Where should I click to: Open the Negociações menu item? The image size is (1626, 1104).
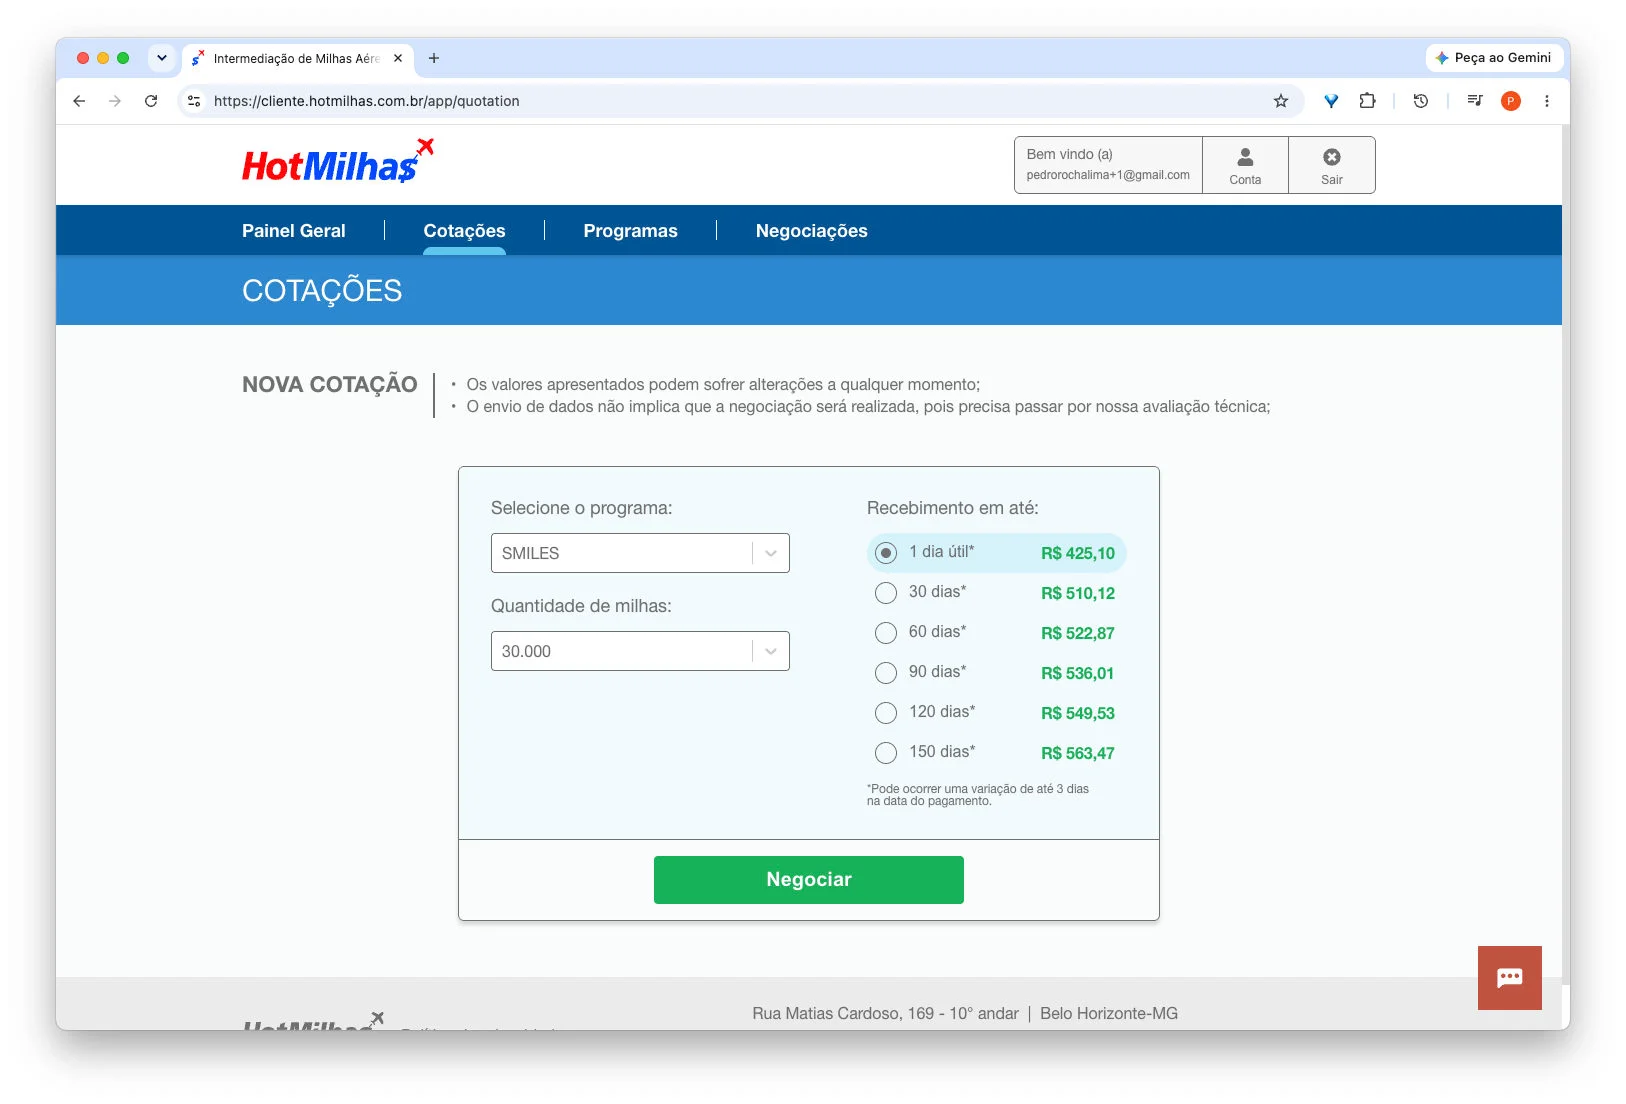[x=811, y=231]
